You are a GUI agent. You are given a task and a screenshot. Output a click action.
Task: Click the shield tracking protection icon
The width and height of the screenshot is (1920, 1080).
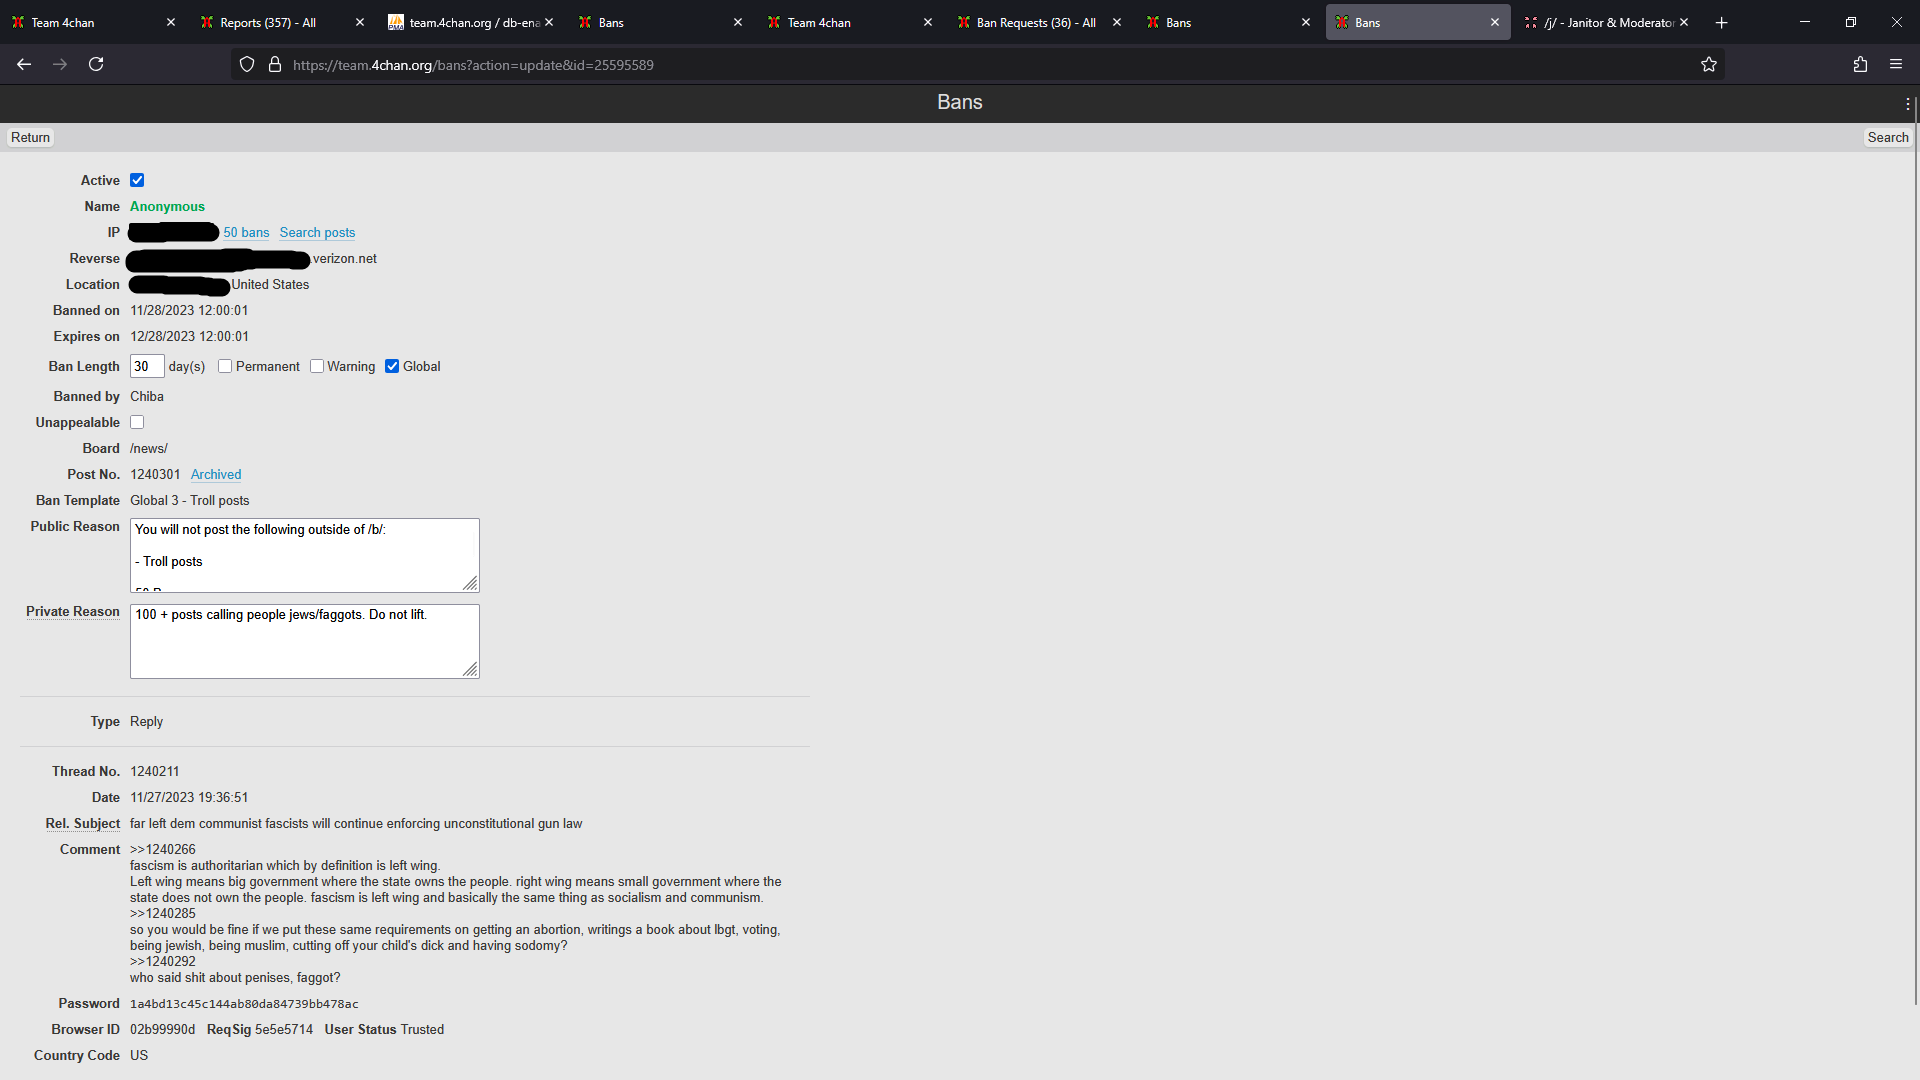(x=247, y=65)
